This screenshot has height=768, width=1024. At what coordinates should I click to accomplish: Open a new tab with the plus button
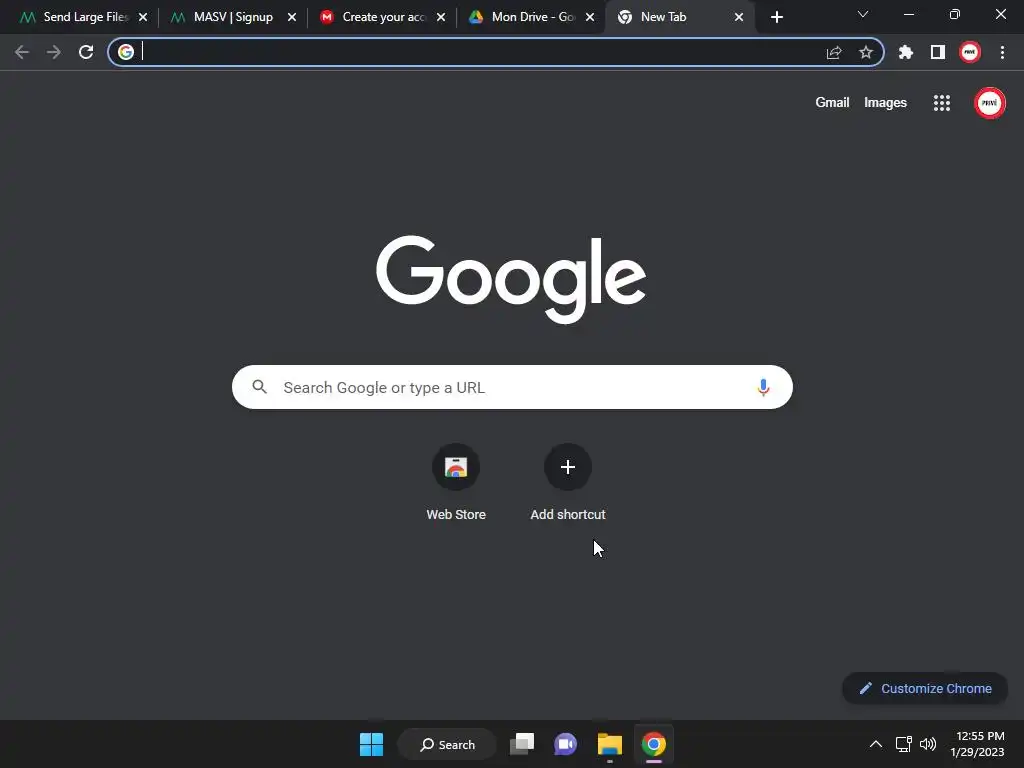click(x=776, y=17)
